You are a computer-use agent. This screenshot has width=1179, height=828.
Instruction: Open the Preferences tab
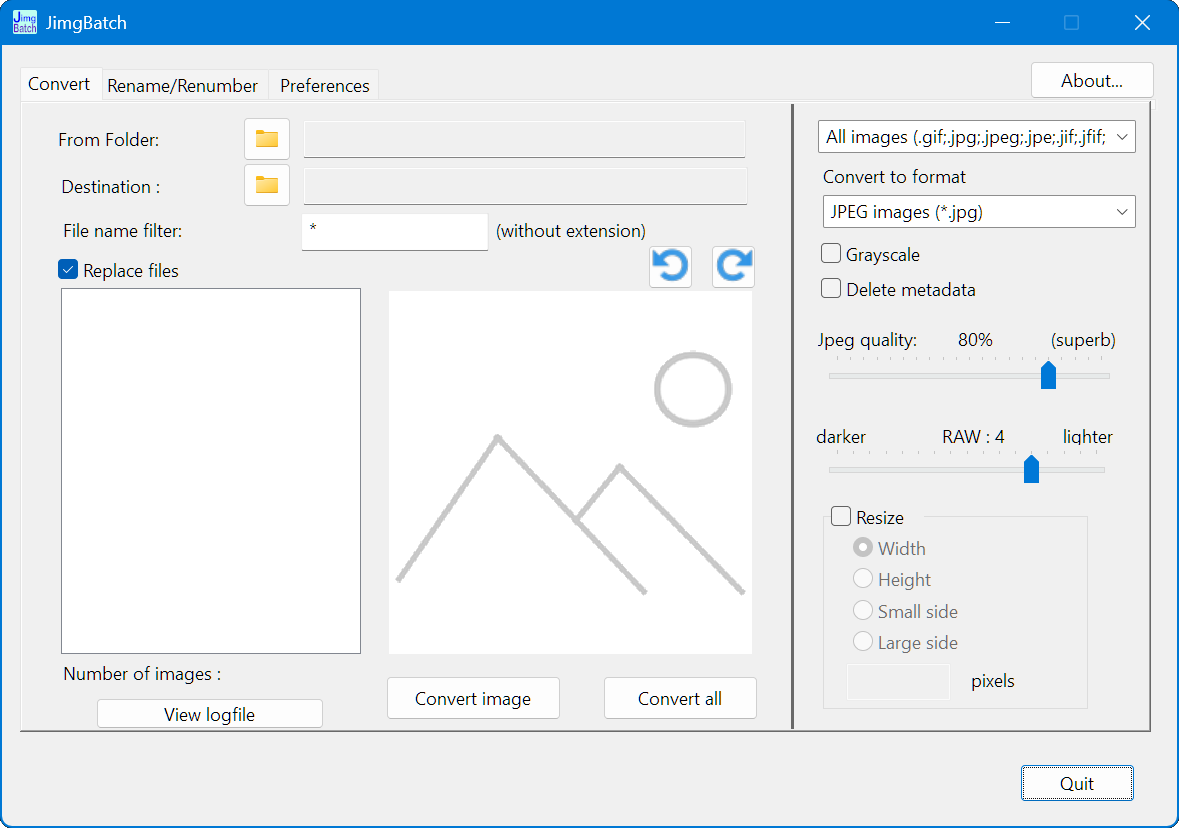pyautogui.click(x=324, y=86)
